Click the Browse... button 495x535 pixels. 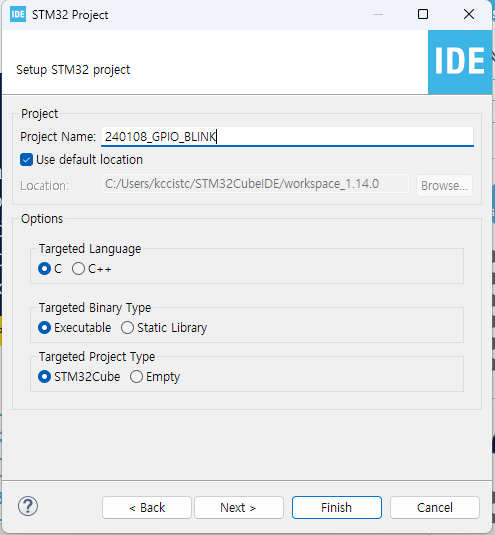[x=444, y=186]
